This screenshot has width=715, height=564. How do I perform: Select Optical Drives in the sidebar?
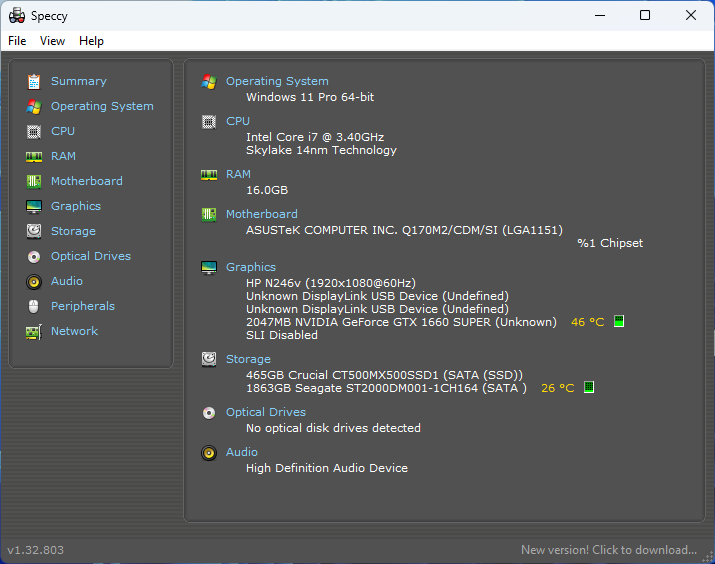(x=91, y=256)
